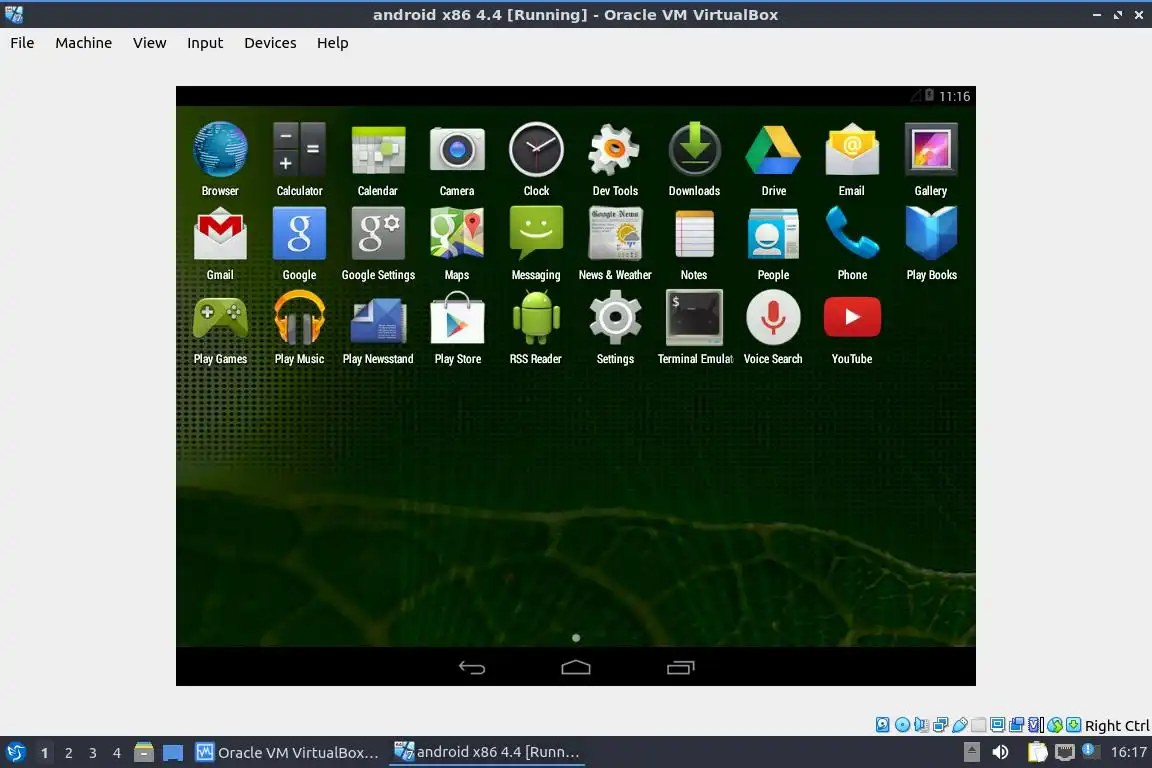Open the Help menu
The image size is (1152, 768).
(333, 43)
